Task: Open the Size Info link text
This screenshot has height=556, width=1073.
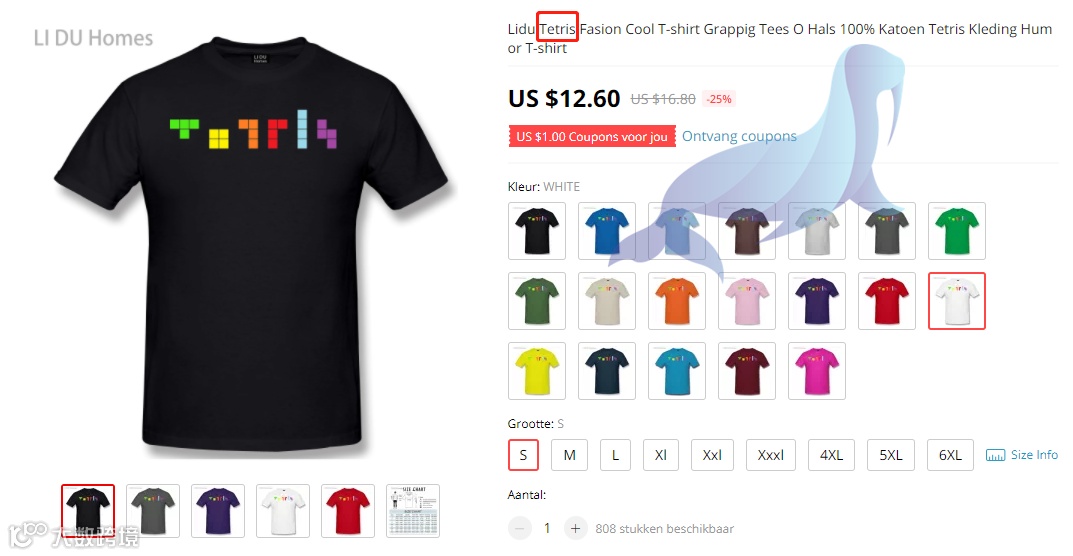Action: coord(1034,455)
